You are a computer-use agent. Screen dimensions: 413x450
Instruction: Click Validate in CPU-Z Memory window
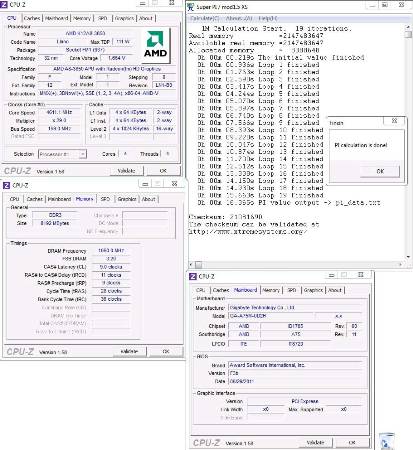point(129,351)
